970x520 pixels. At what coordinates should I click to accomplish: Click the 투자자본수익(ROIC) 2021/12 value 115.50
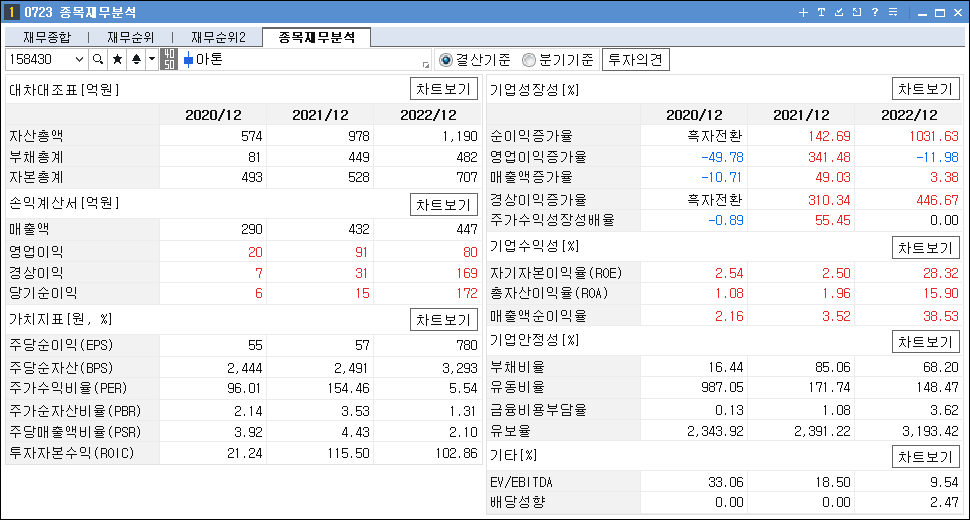pos(348,453)
